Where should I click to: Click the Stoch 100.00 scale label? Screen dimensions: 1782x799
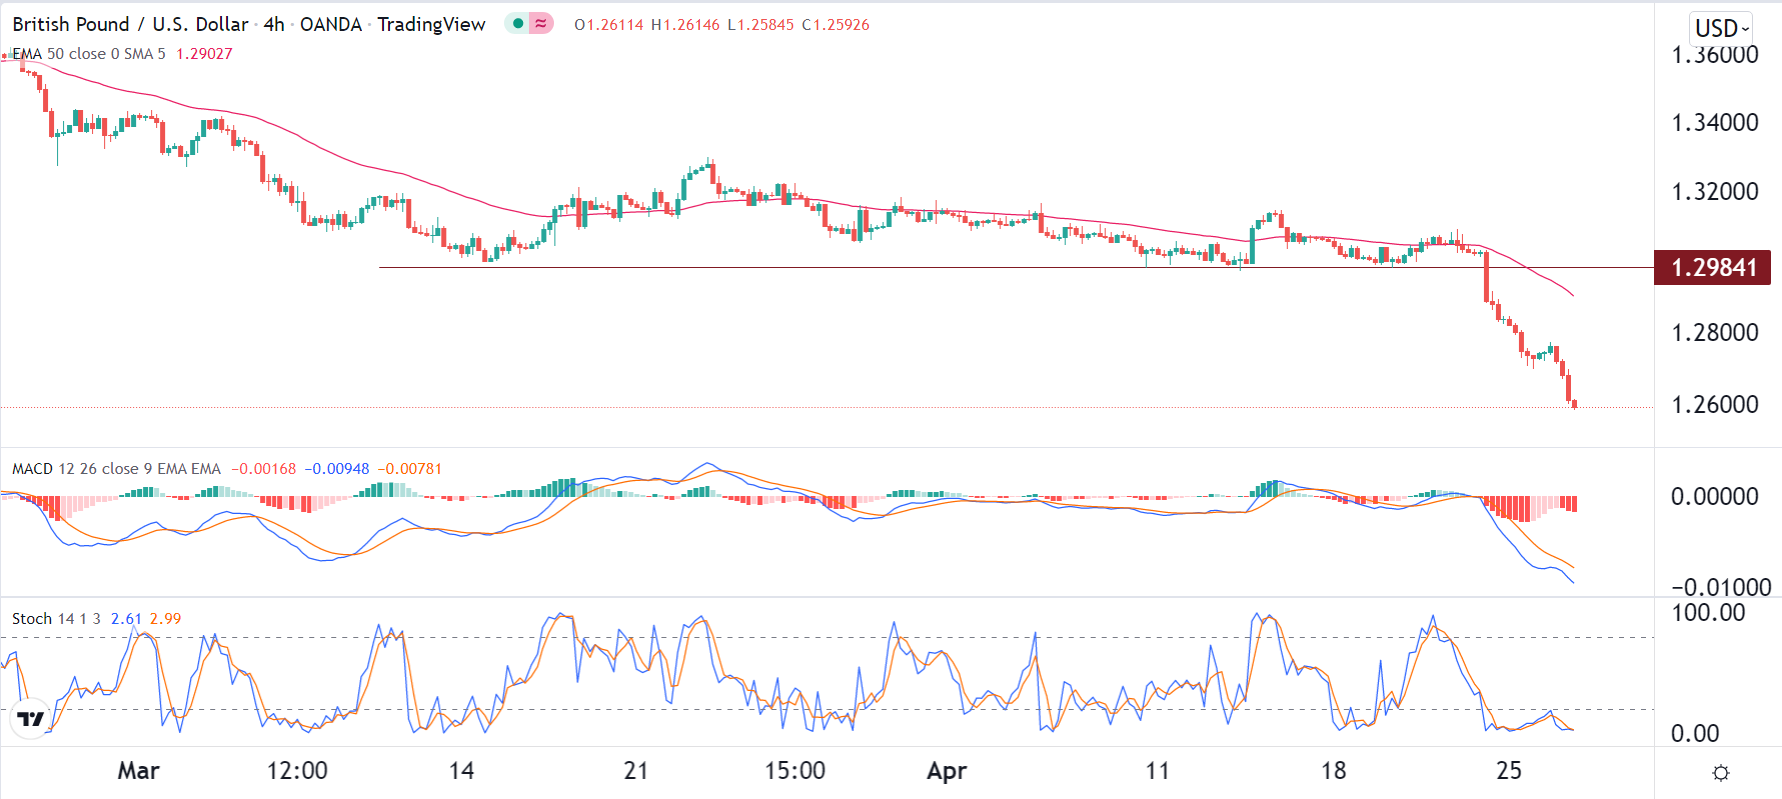click(x=1708, y=612)
